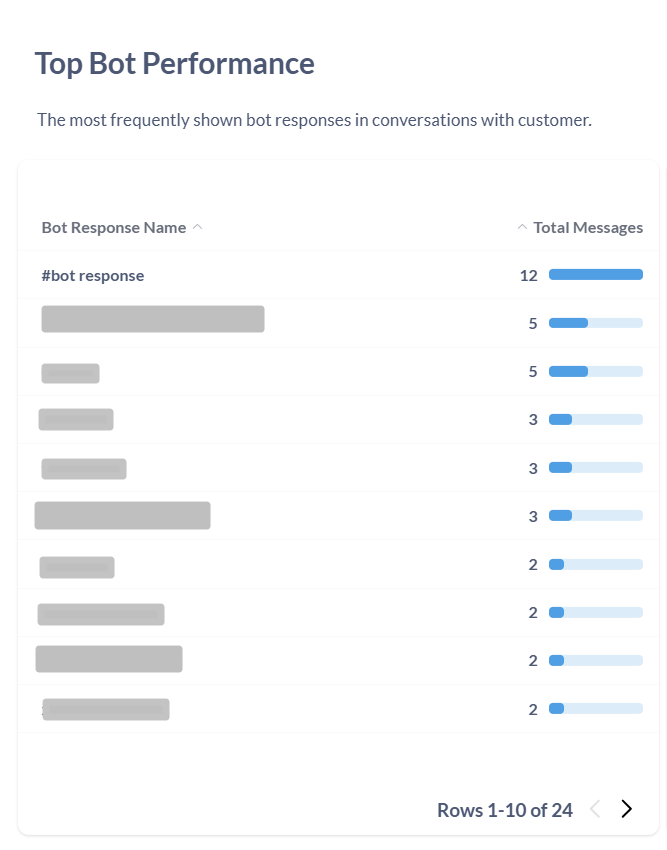Click the previous page arrow

[x=596, y=808]
